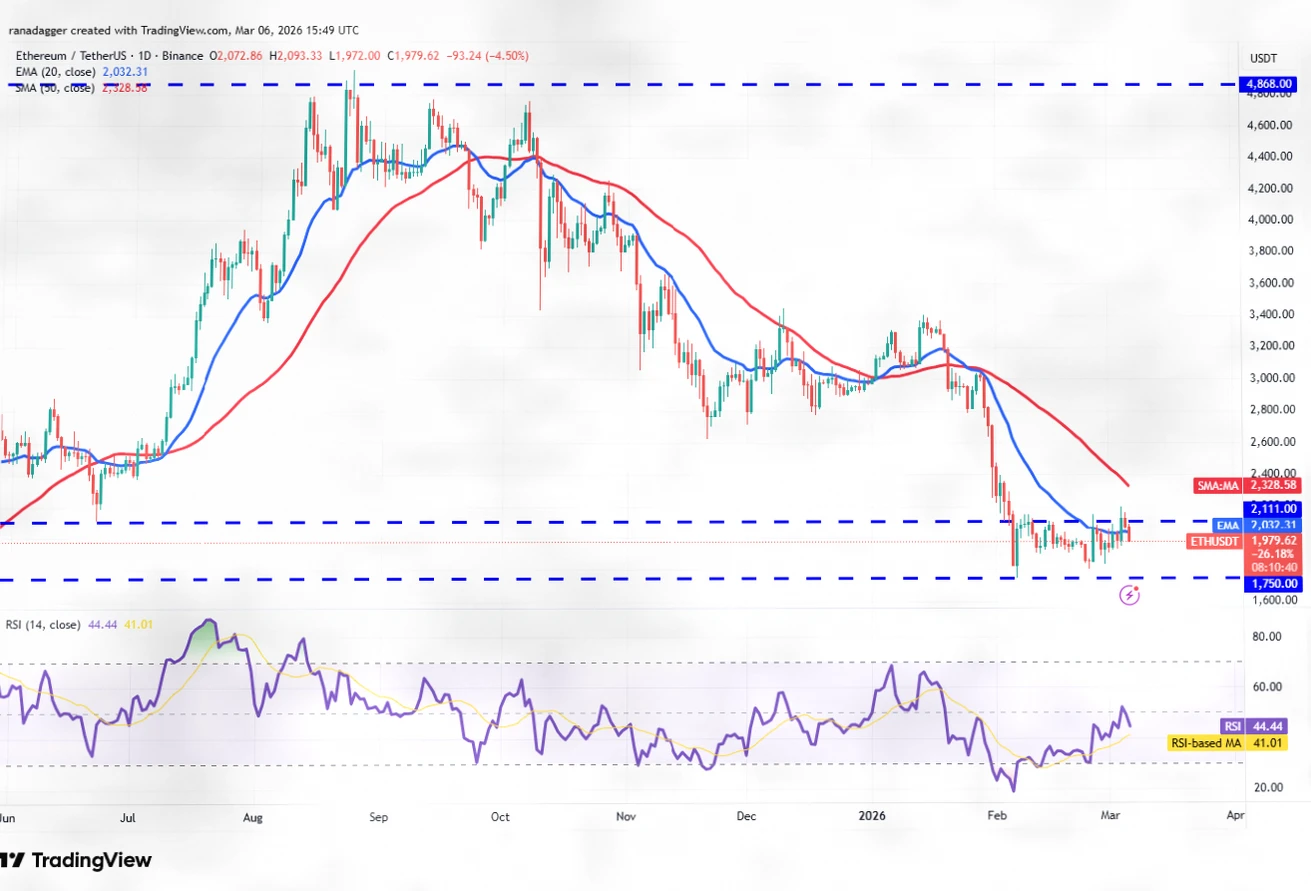Click the USDT currency label above price axis

(x=1265, y=58)
